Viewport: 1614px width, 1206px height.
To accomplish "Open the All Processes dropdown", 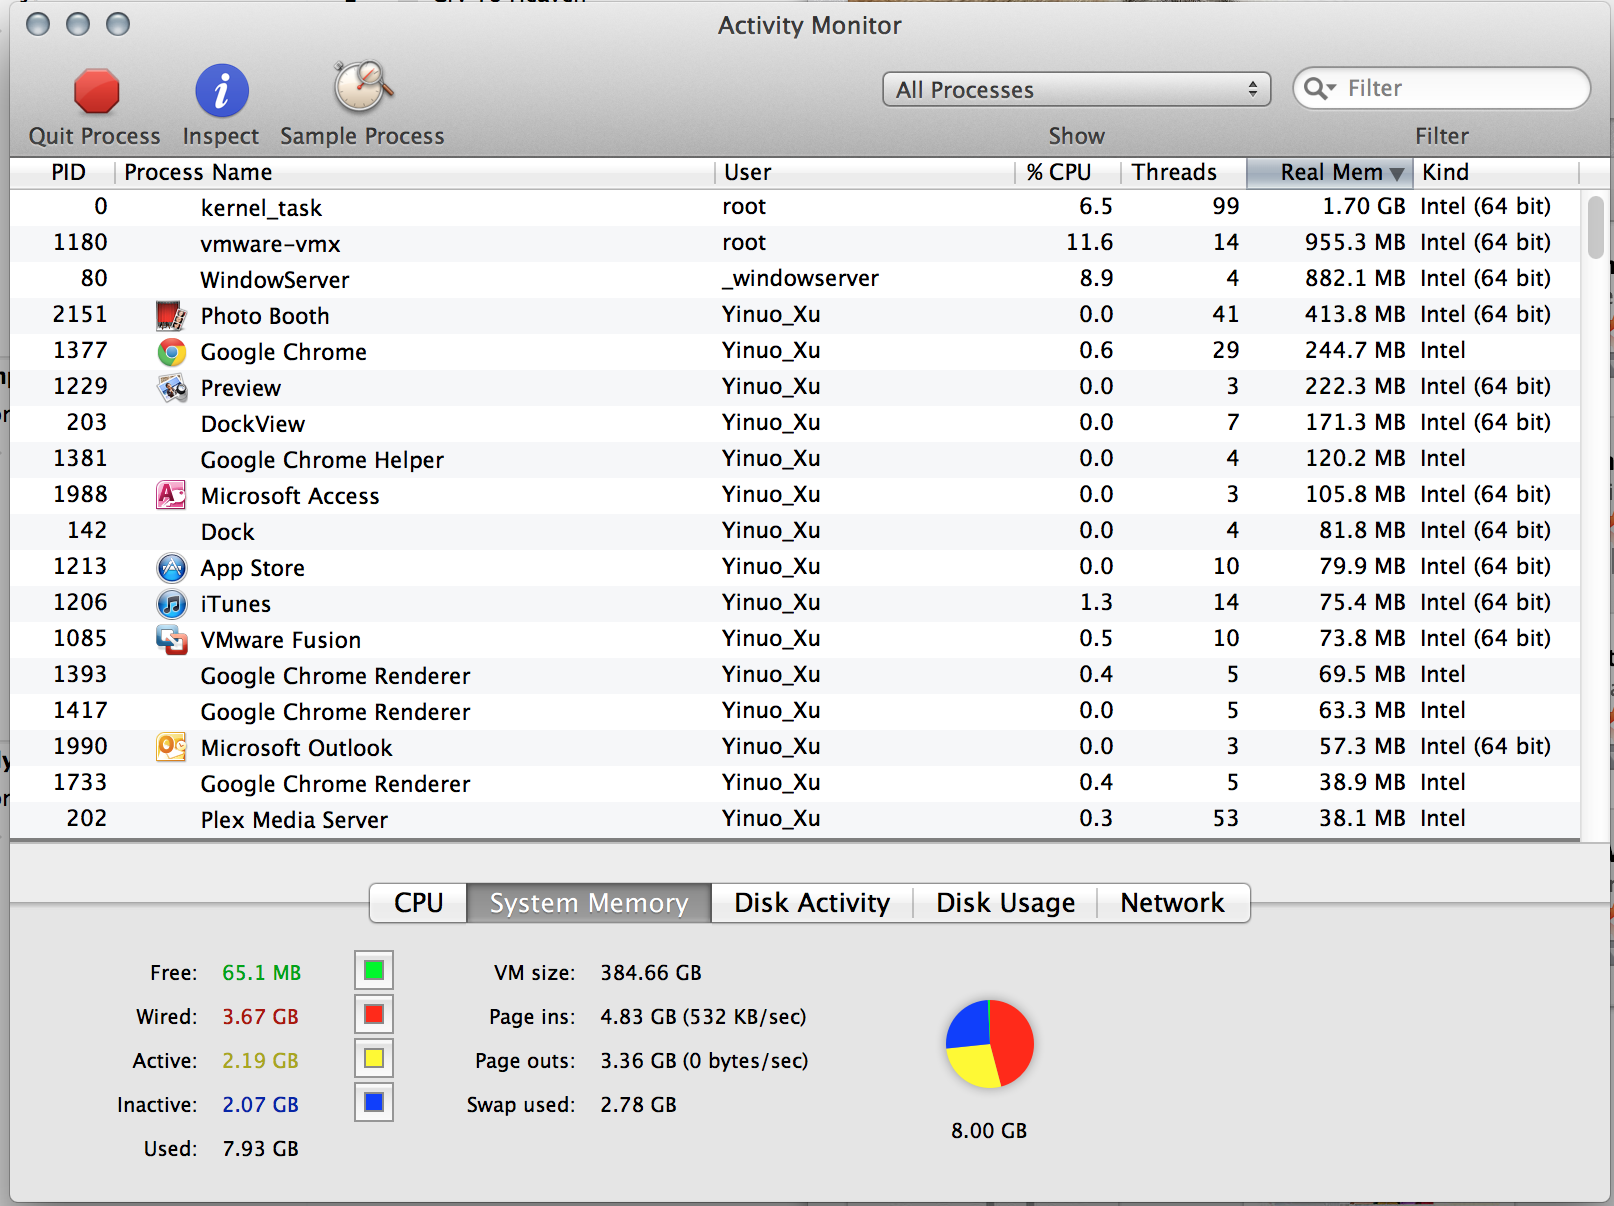I will 1077,89.
